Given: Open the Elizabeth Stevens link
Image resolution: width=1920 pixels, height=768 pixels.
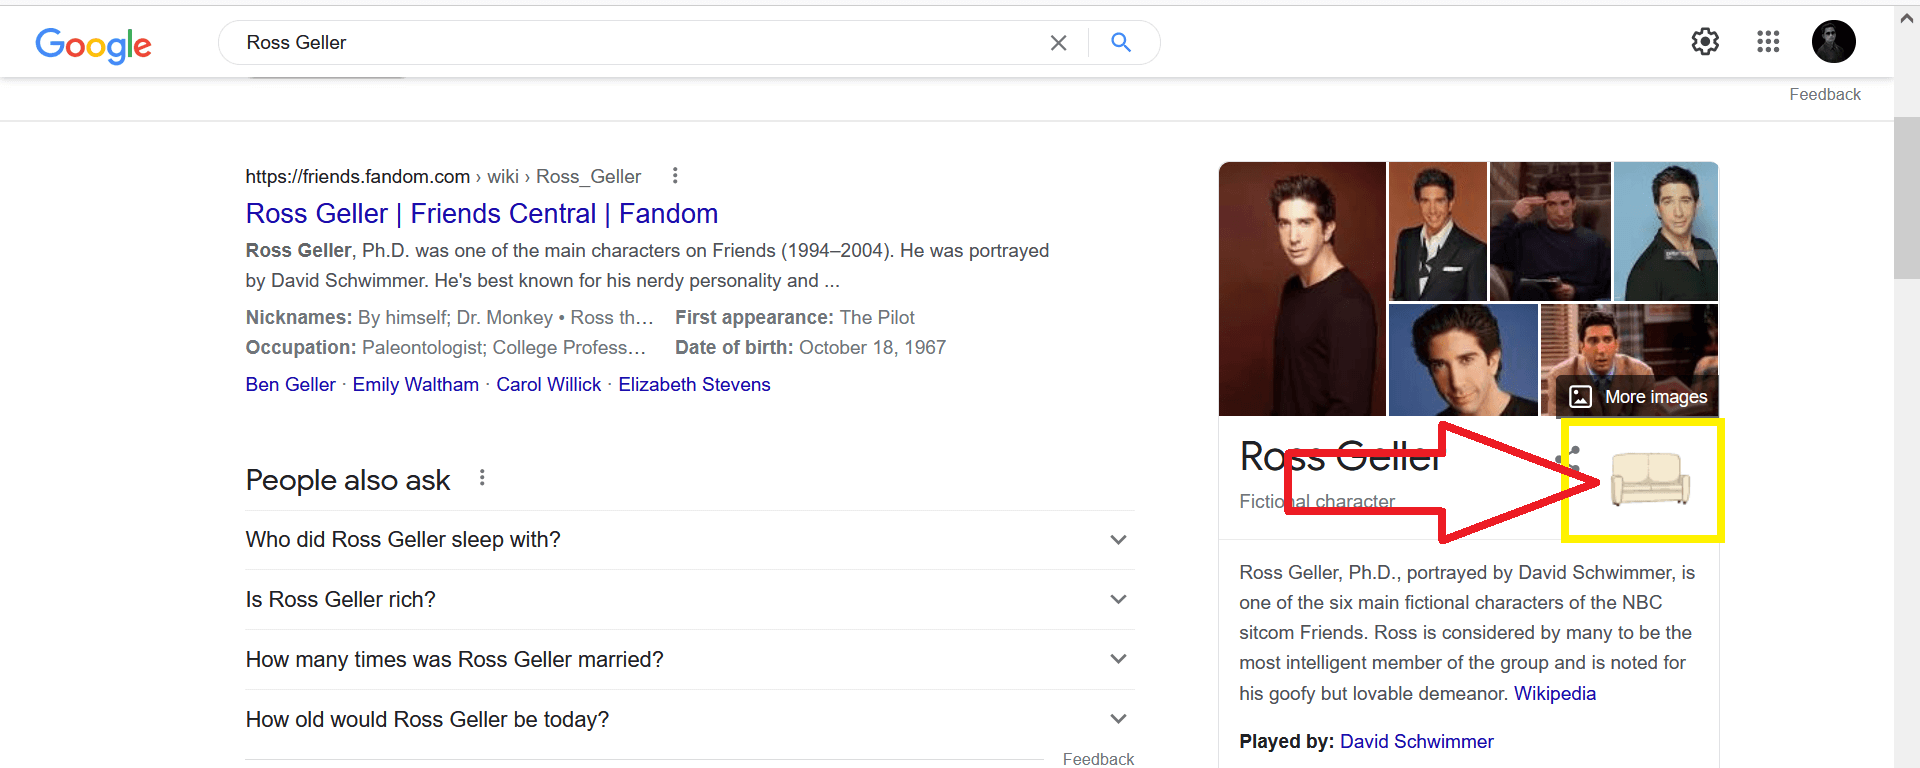Looking at the screenshot, I should (x=694, y=385).
